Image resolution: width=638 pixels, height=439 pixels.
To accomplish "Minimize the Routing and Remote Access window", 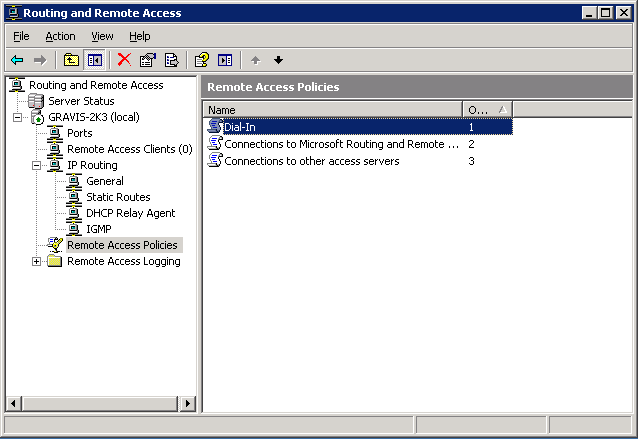I will pyautogui.click(x=589, y=13).
